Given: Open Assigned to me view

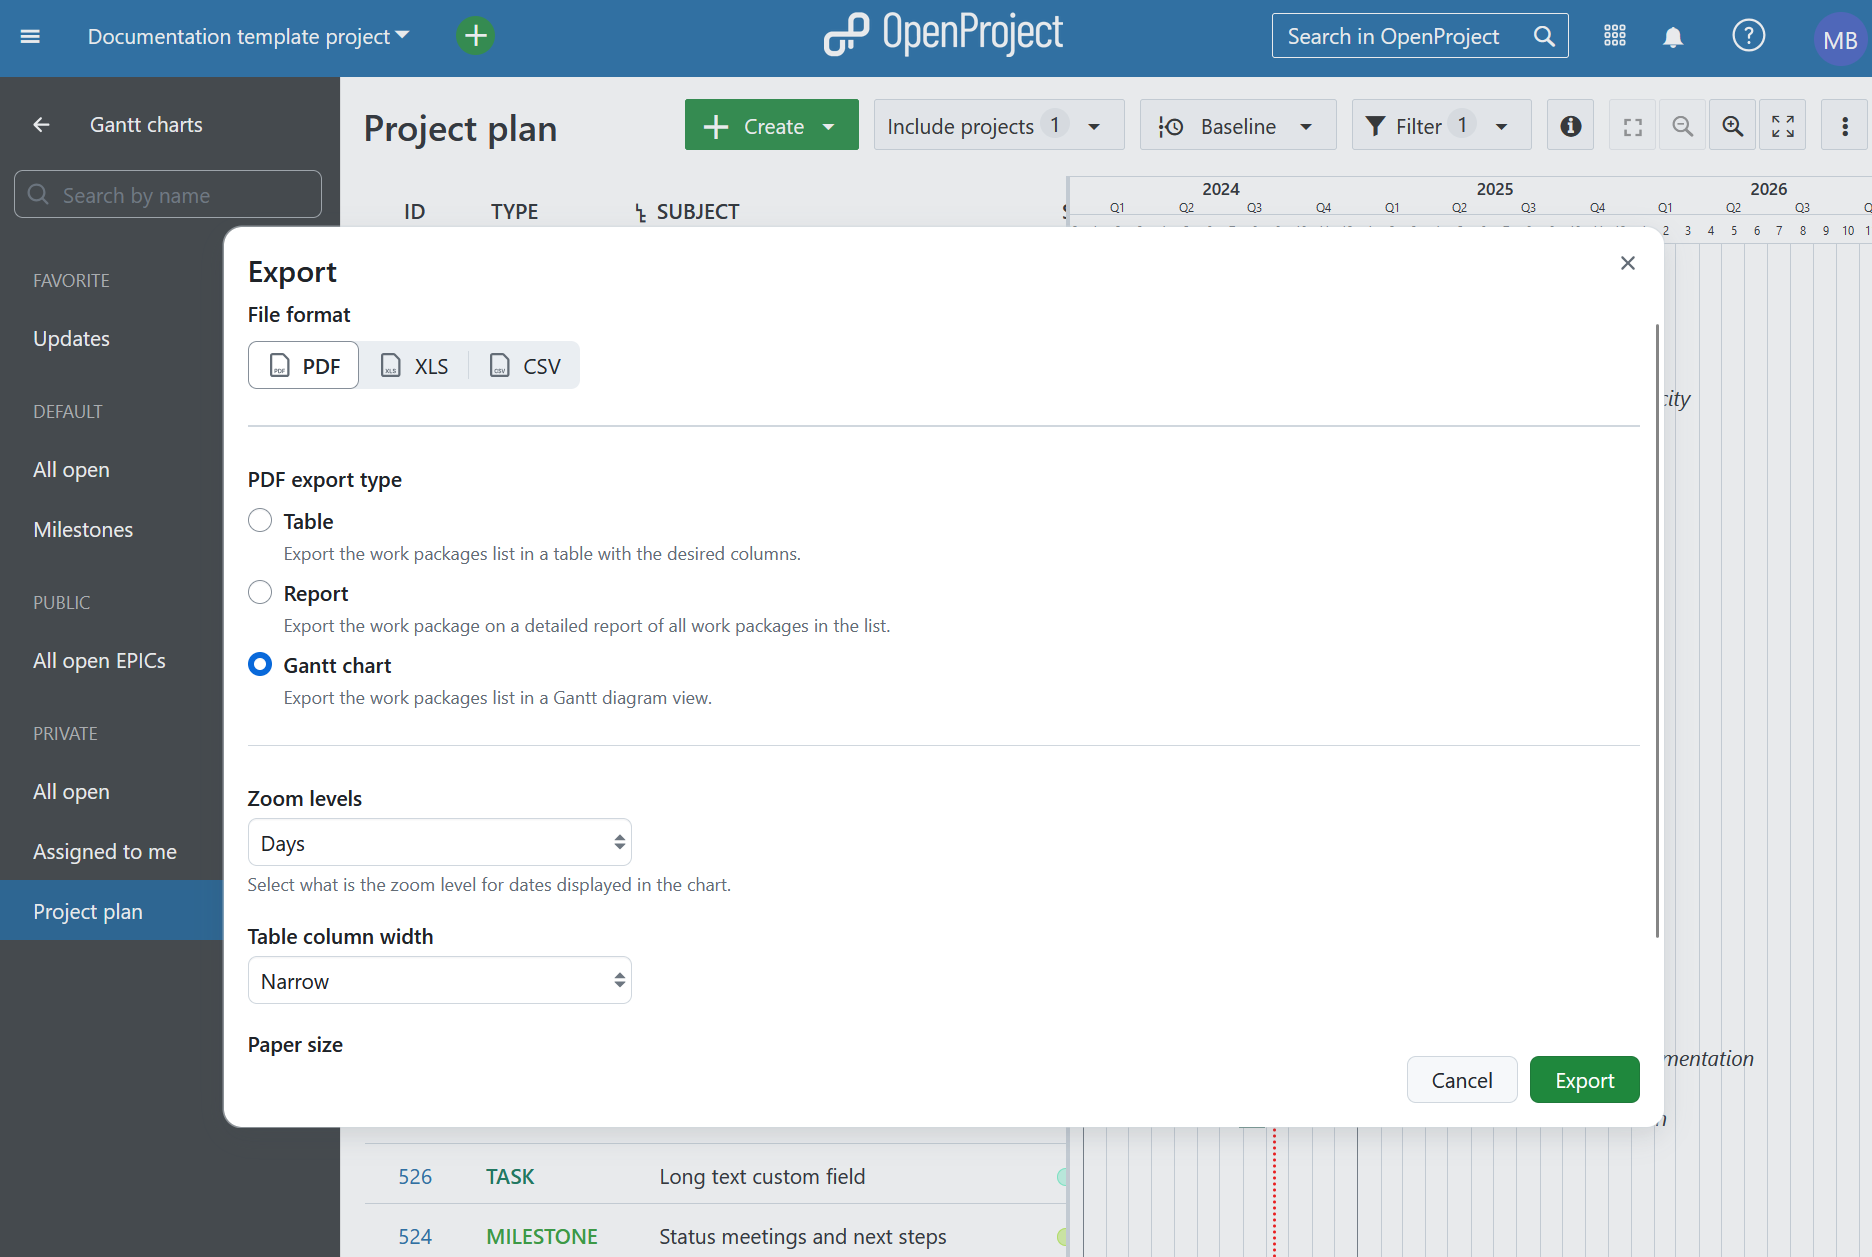Looking at the screenshot, I should (105, 852).
